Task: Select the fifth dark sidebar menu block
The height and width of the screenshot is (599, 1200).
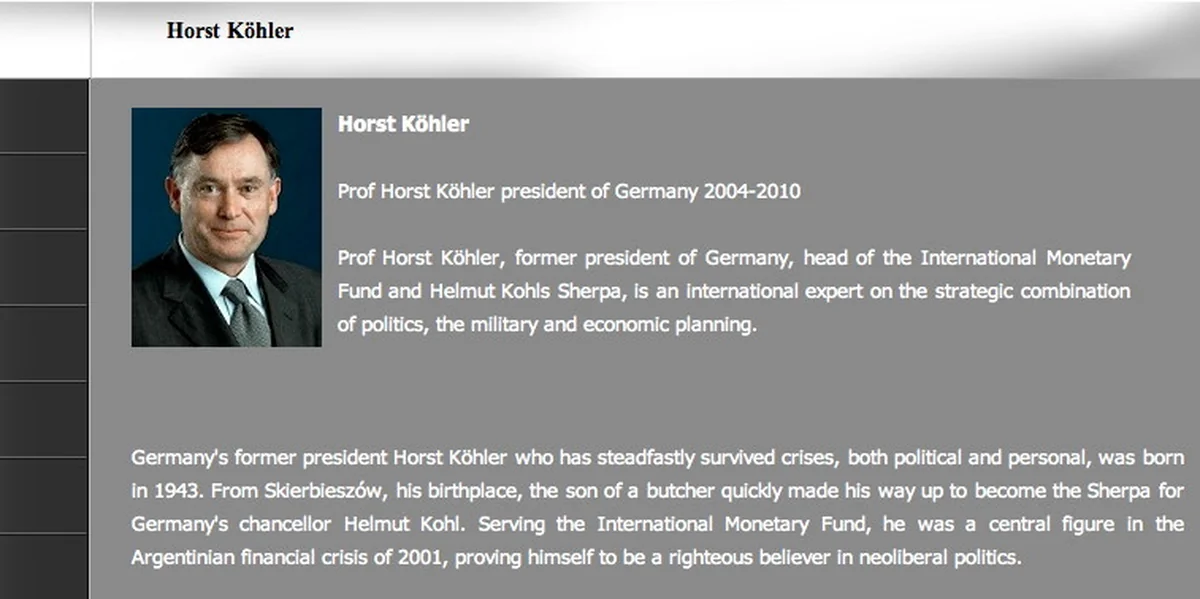Action: click(x=44, y=420)
